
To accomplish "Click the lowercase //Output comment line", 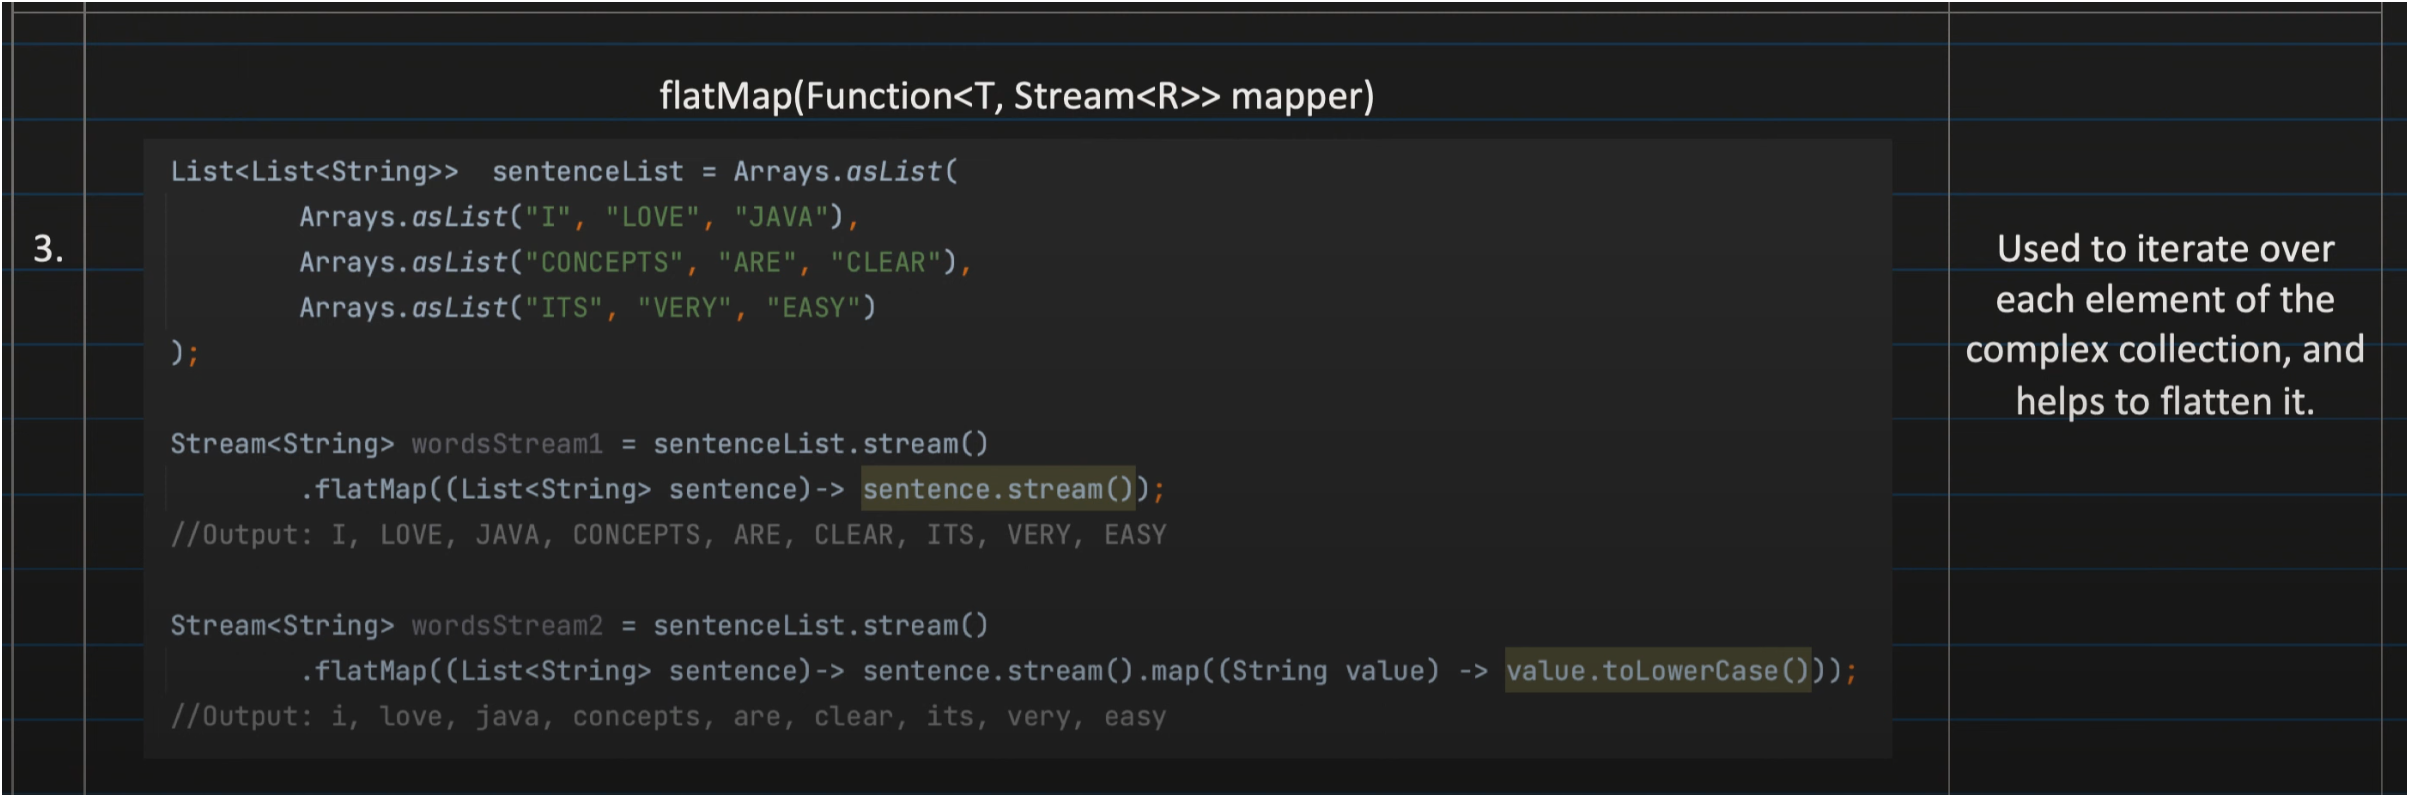I will [x=668, y=717].
